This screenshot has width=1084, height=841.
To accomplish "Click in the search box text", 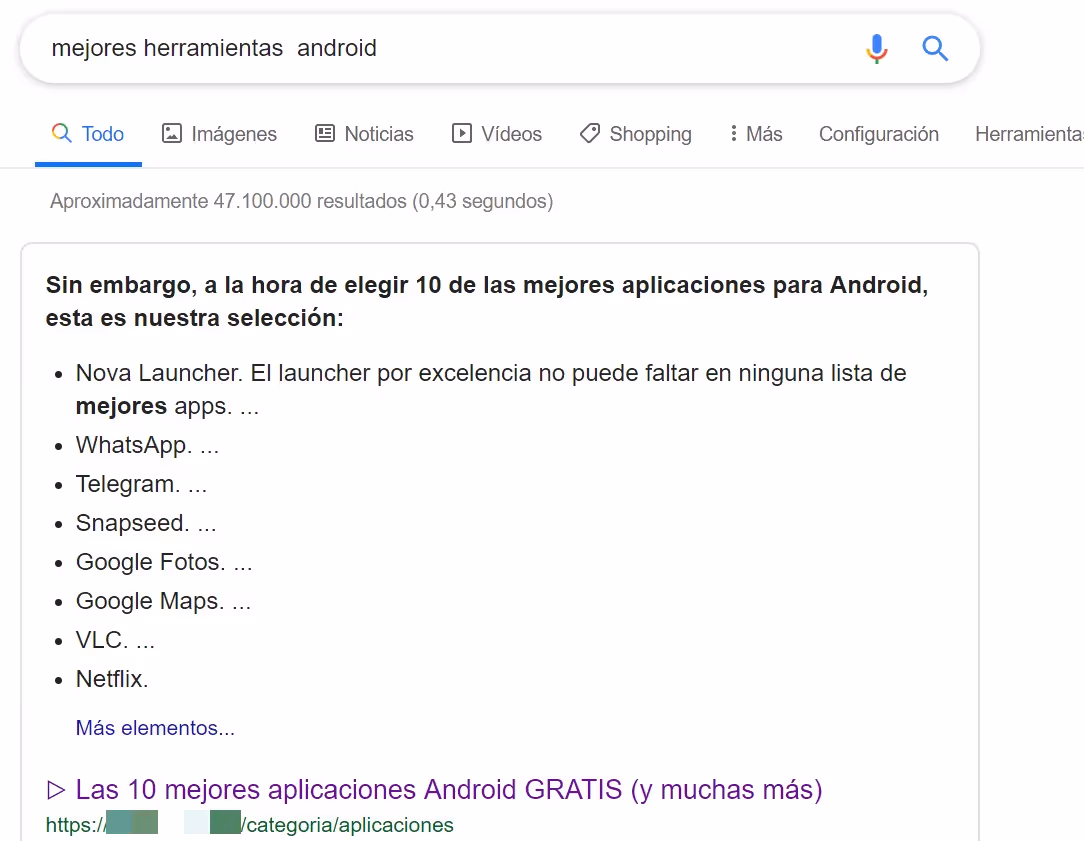I will point(214,48).
